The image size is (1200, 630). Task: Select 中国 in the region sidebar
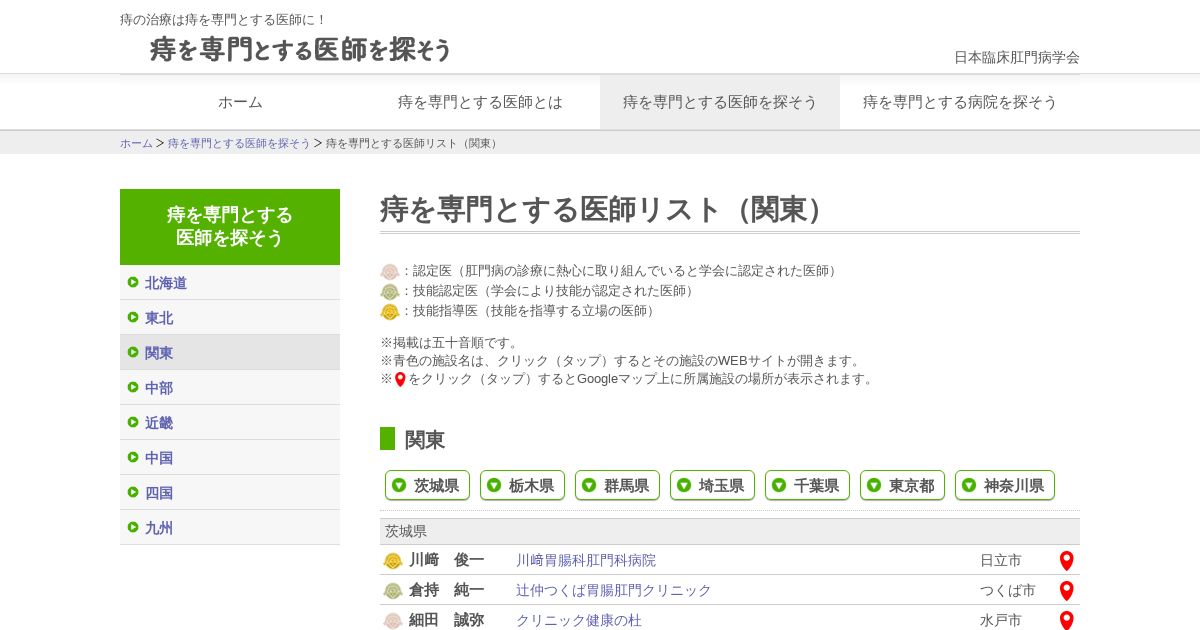(230, 457)
